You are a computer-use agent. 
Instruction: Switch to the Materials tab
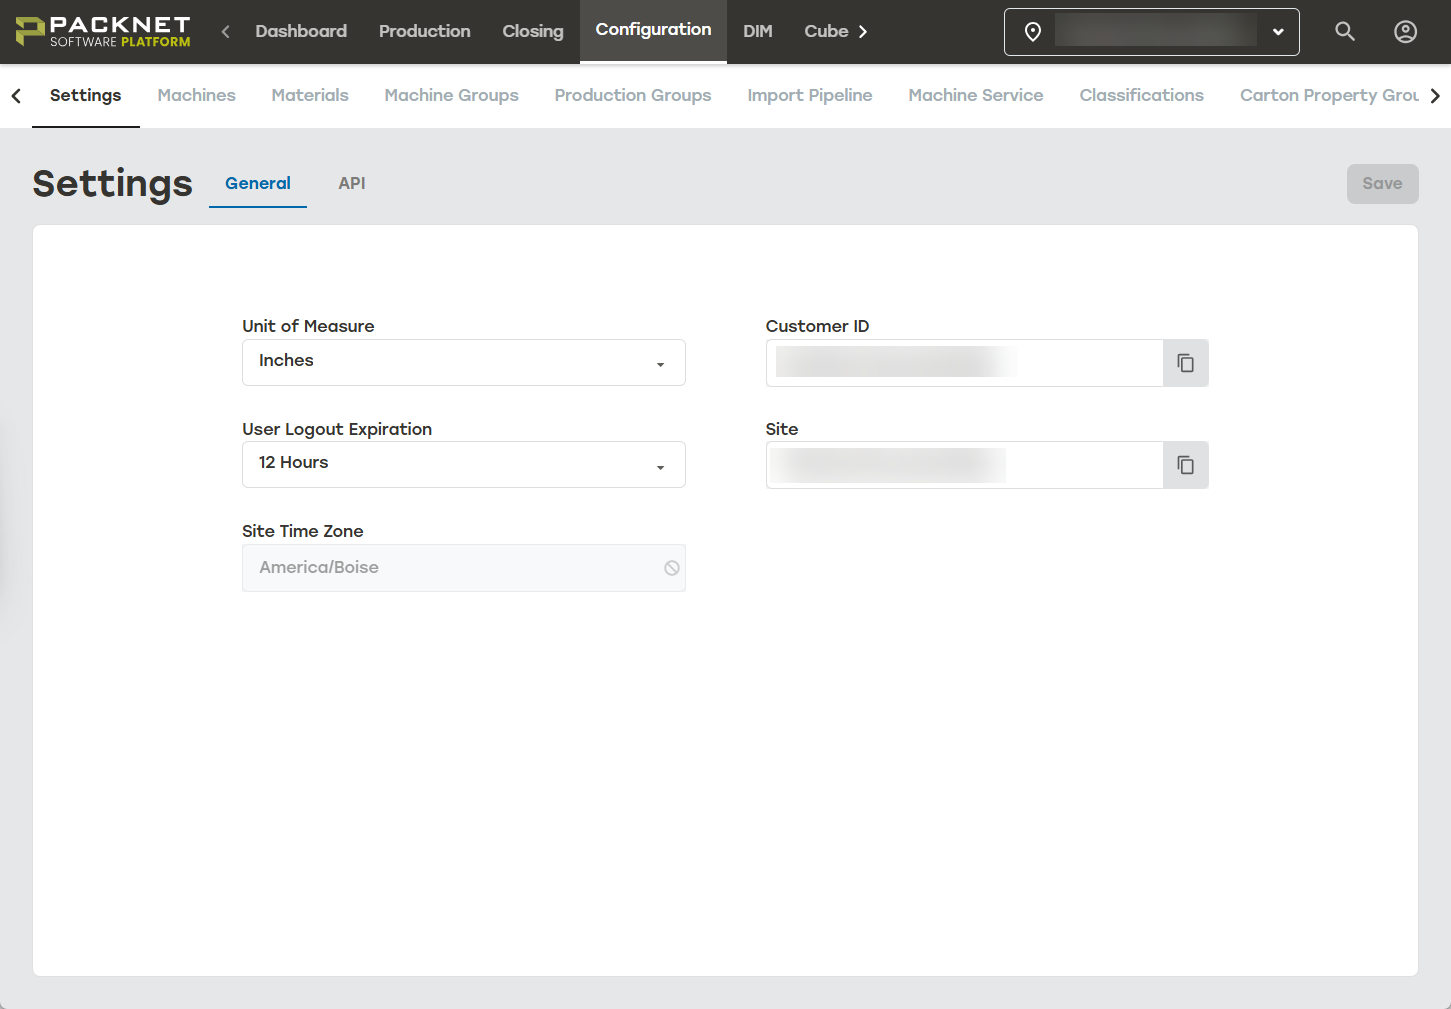tap(310, 95)
